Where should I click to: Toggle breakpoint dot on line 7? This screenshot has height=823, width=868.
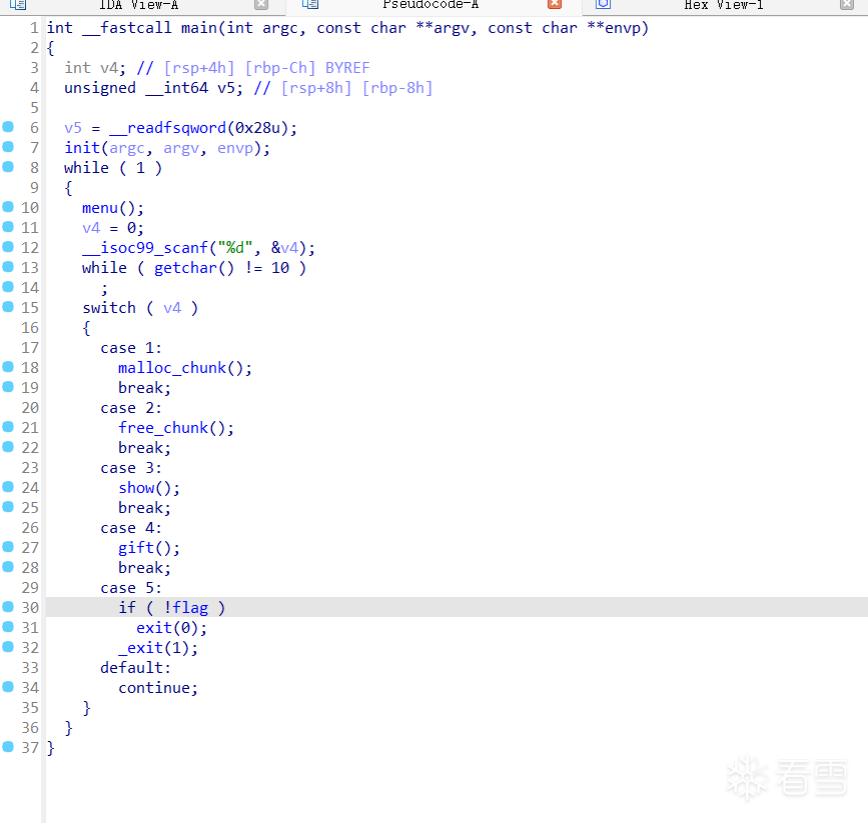click(8, 147)
